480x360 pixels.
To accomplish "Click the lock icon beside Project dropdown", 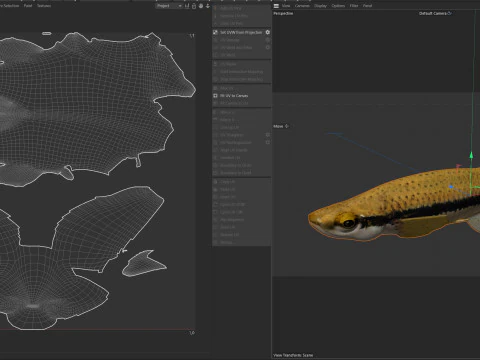I will point(194,6).
